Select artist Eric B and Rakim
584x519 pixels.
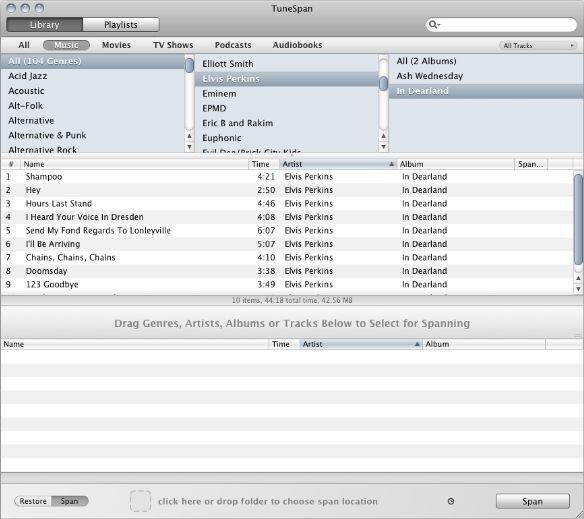(287, 123)
